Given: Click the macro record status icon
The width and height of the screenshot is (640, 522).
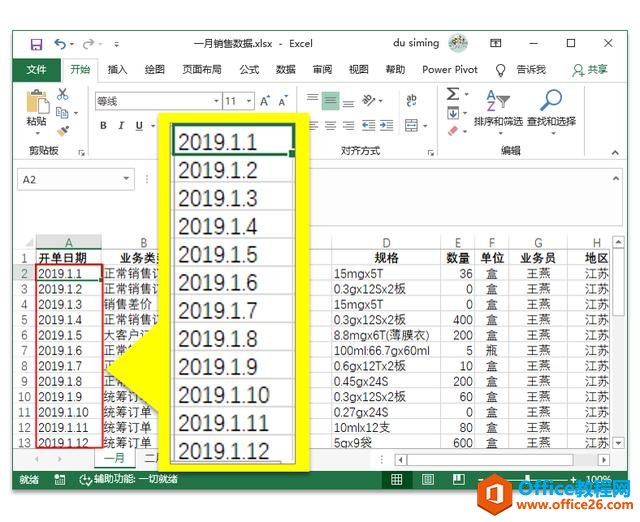Looking at the screenshot, I should point(60,480).
